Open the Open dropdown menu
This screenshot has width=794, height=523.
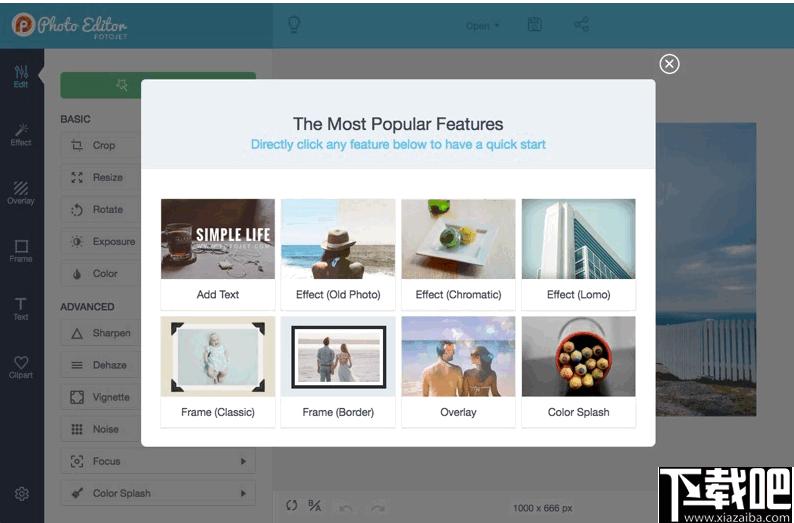coord(483,25)
